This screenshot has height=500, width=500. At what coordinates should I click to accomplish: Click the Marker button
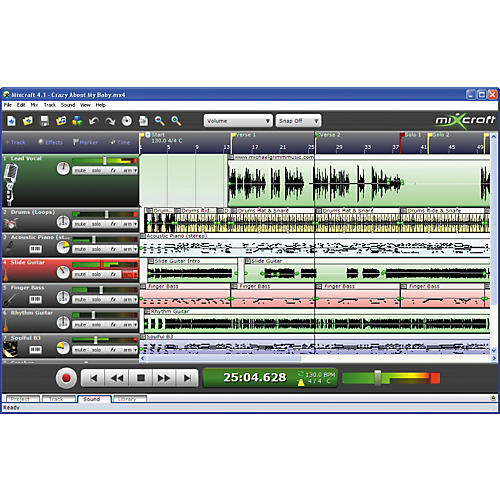point(85,142)
